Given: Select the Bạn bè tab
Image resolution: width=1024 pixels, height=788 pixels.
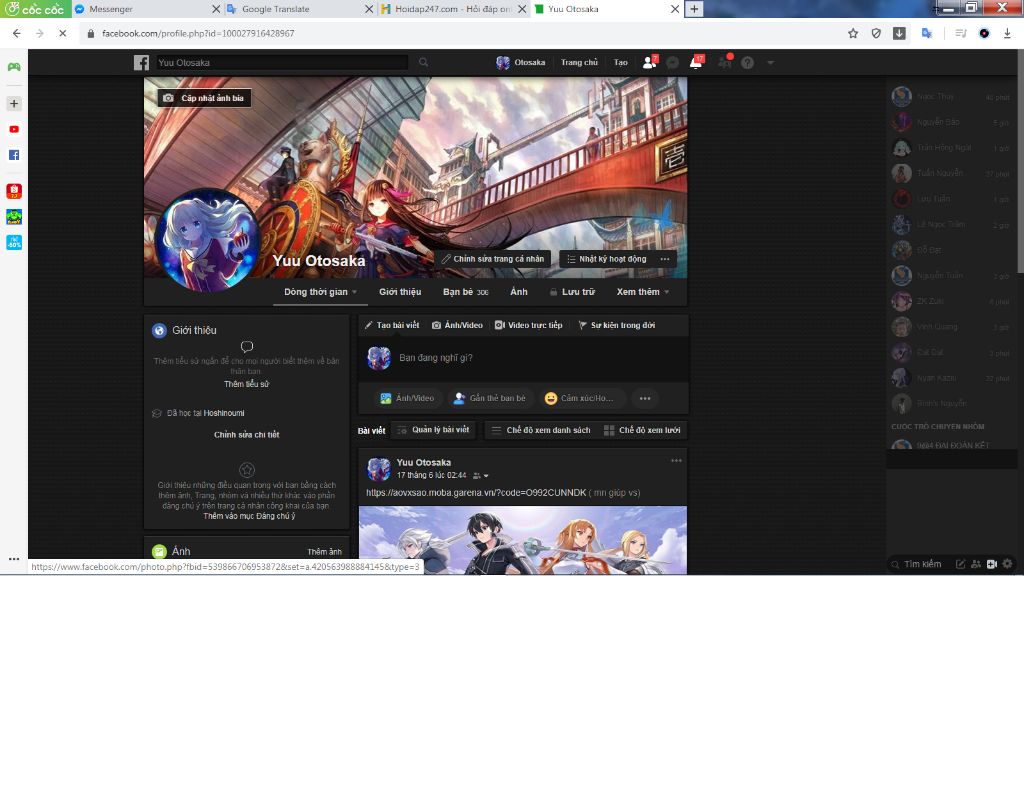Looking at the screenshot, I should pos(466,292).
